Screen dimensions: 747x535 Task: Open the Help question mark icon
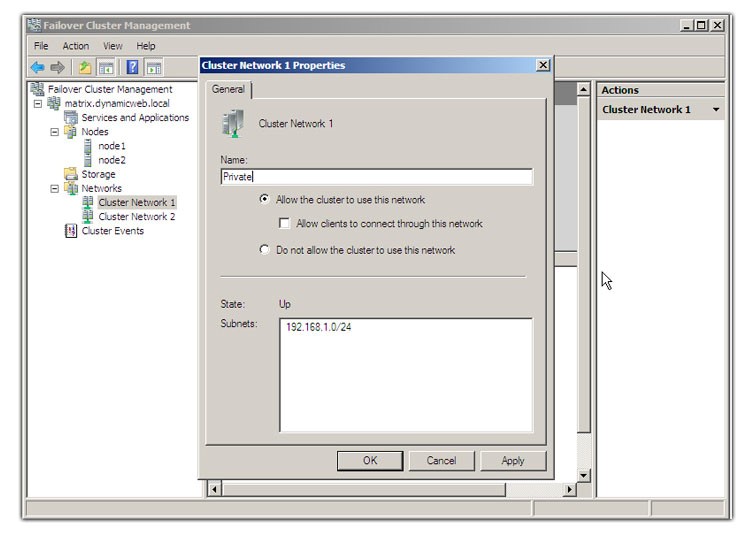click(132, 68)
